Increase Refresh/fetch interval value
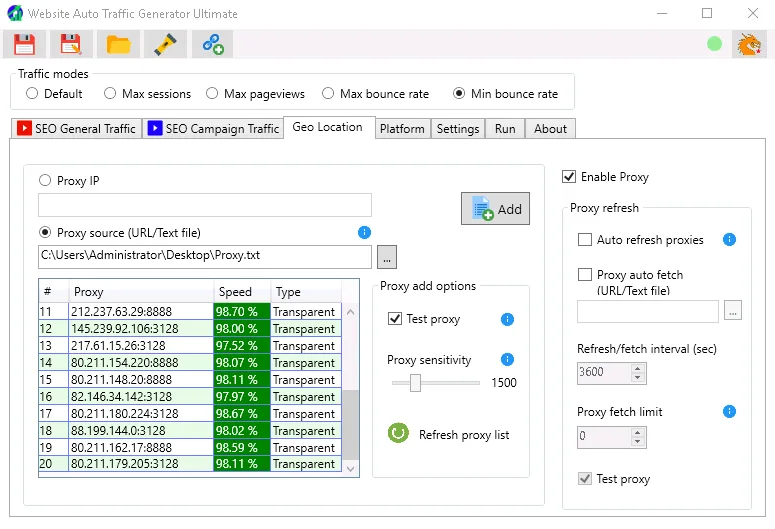This screenshot has width=775, height=529. [638, 368]
